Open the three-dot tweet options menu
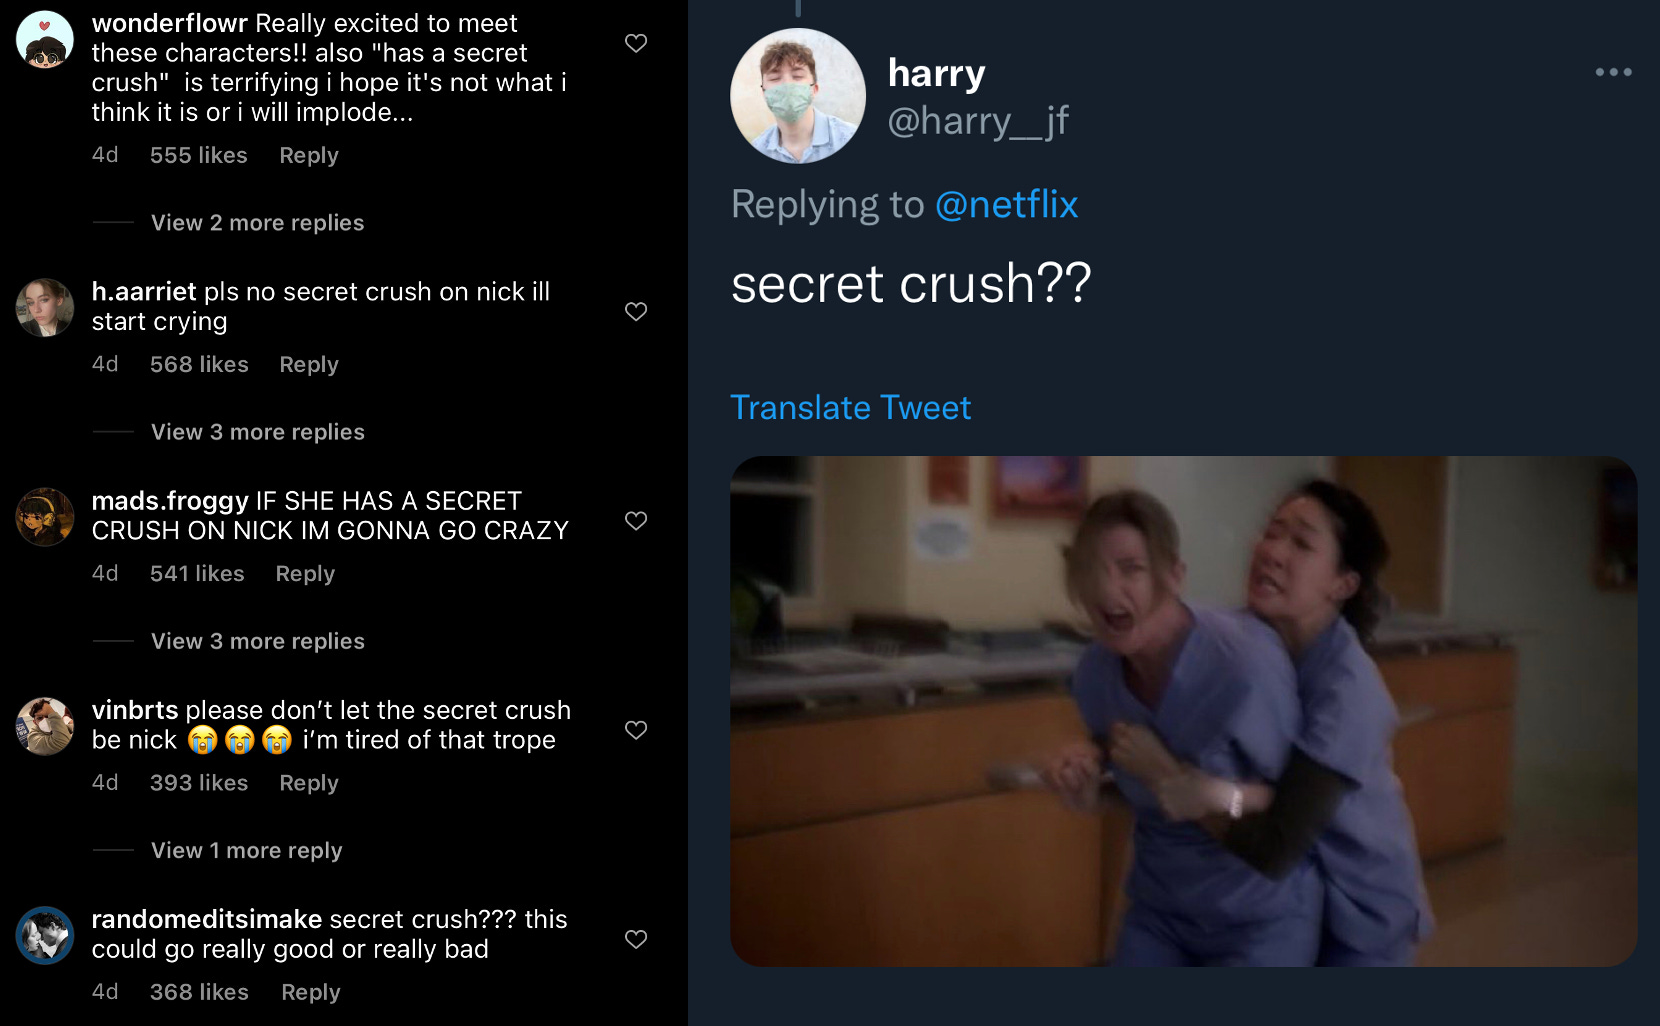This screenshot has width=1660, height=1026. (x=1613, y=72)
